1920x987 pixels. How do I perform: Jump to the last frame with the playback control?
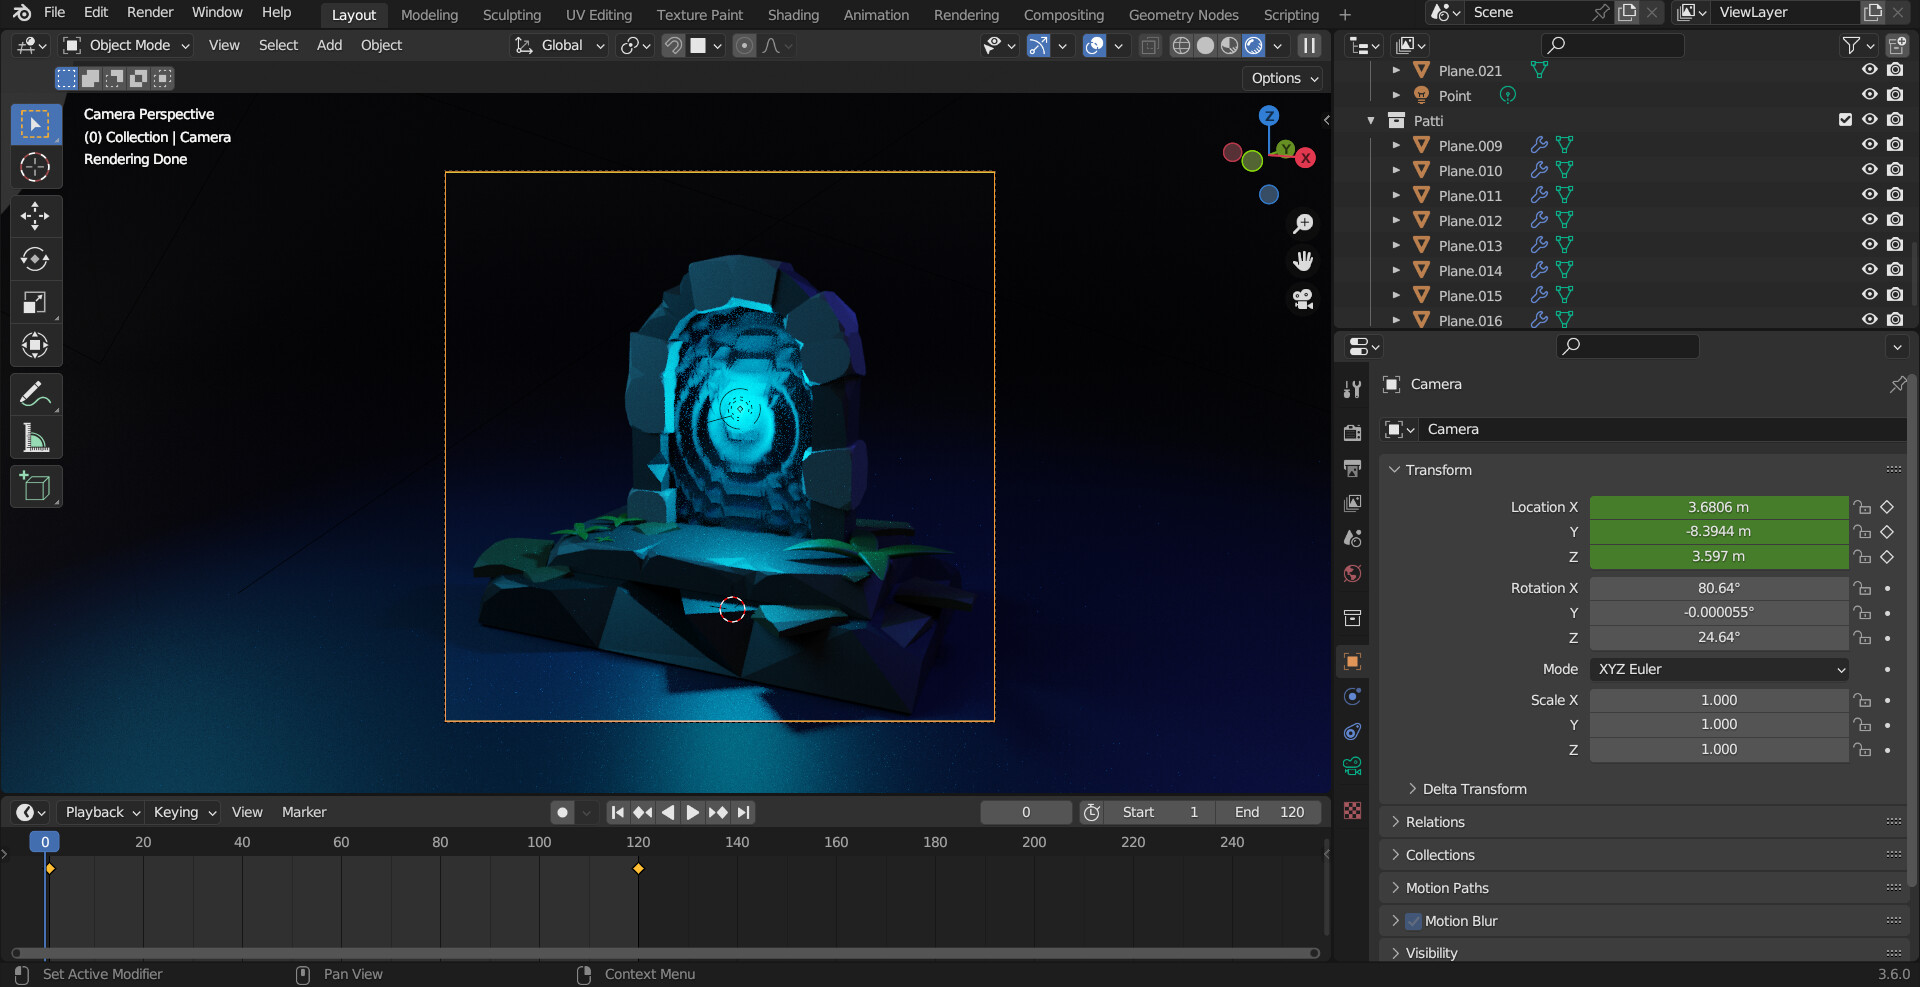[744, 812]
